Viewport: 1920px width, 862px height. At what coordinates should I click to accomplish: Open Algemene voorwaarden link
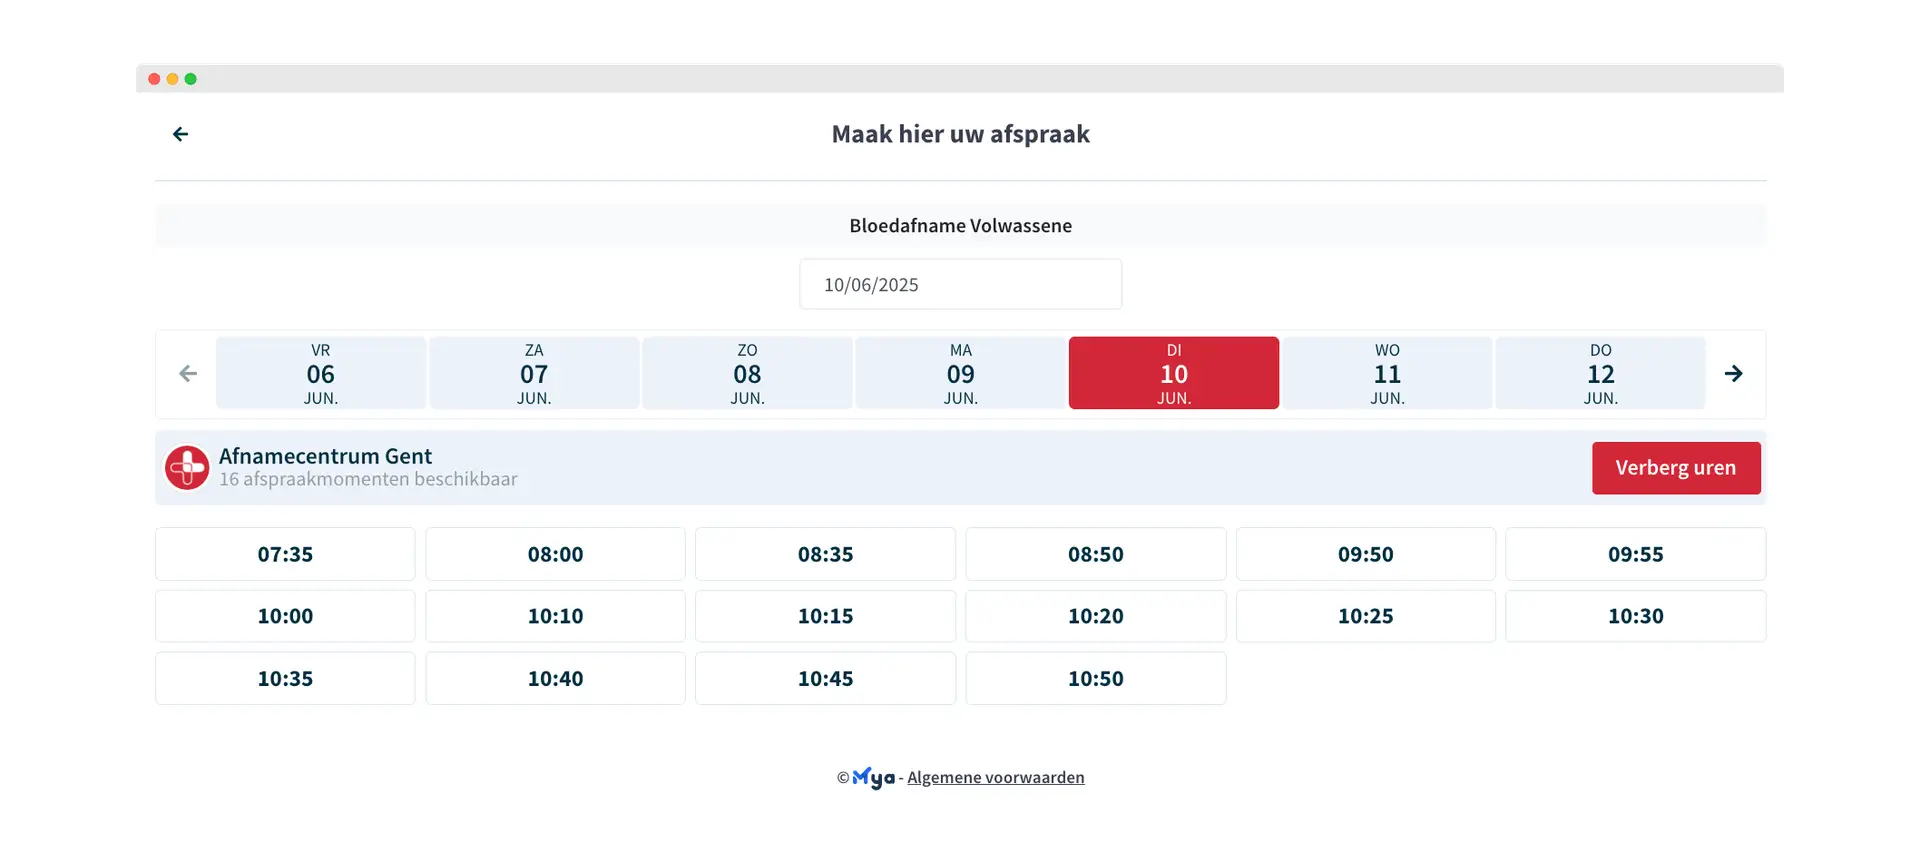tap(996, 777)
